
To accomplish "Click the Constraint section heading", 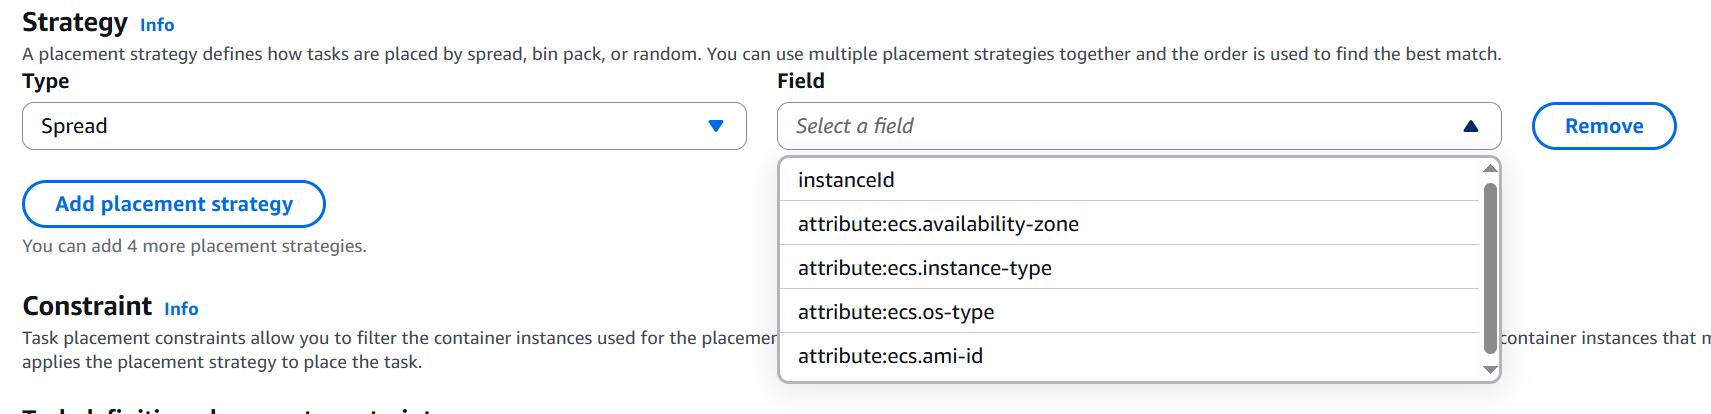I will (x=87, y=306).
